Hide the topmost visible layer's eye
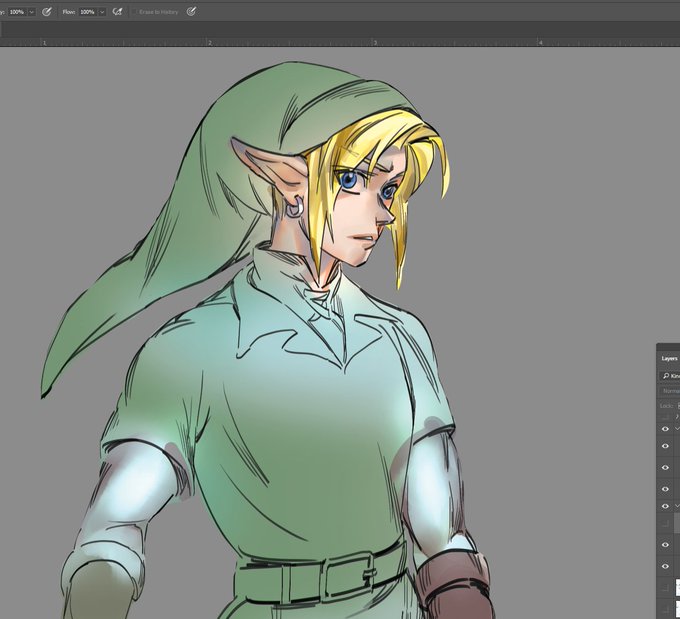680x619 pixels. [x=665, y=429]
